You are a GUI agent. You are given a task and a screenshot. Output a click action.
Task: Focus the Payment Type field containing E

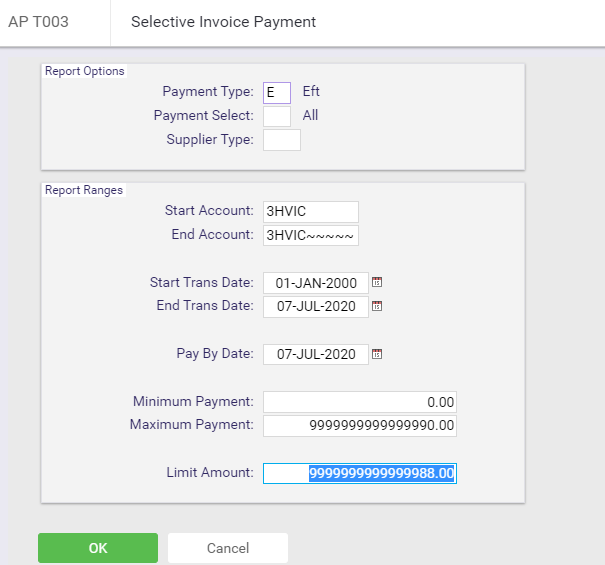(x=277, y=93)
